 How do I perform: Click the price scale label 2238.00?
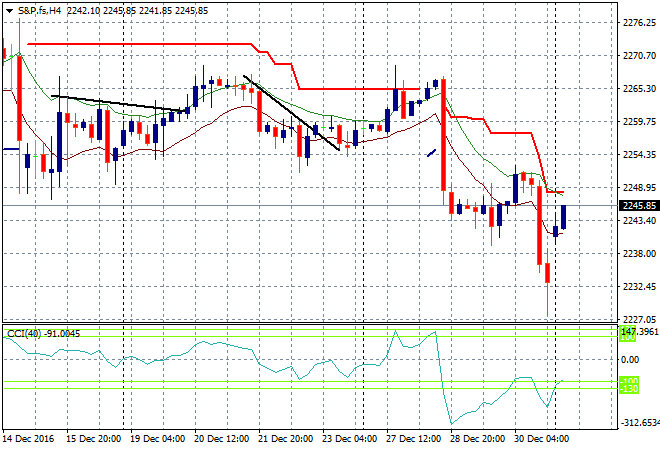pyautogui.click(x=639, y=253)
